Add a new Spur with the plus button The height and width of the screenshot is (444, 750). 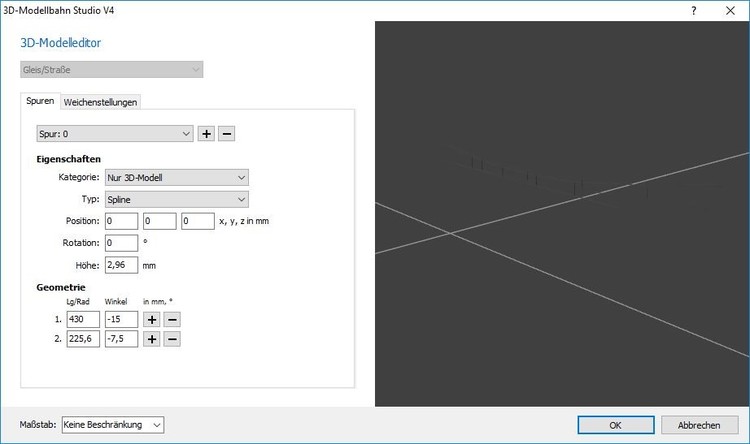tap(206, 134)
